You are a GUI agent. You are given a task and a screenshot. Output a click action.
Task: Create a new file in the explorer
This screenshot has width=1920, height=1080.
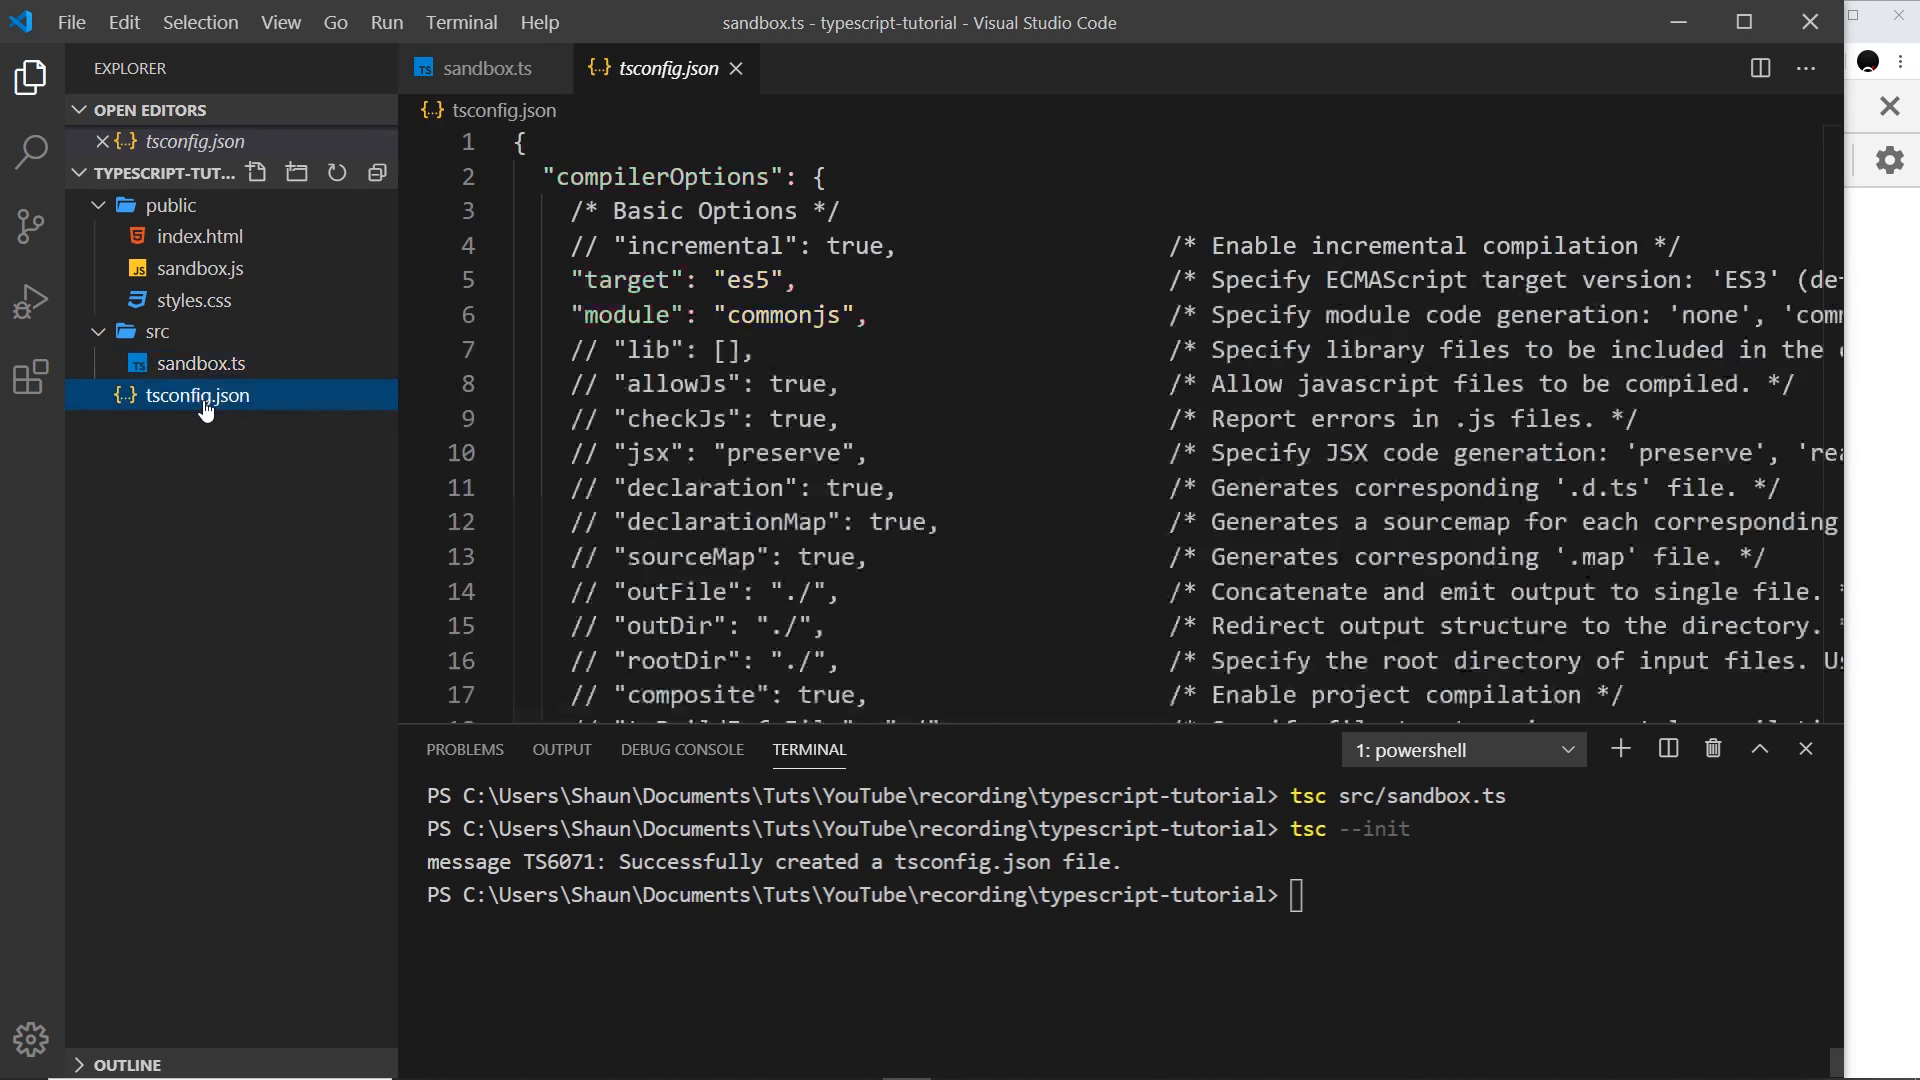[257, 173]
